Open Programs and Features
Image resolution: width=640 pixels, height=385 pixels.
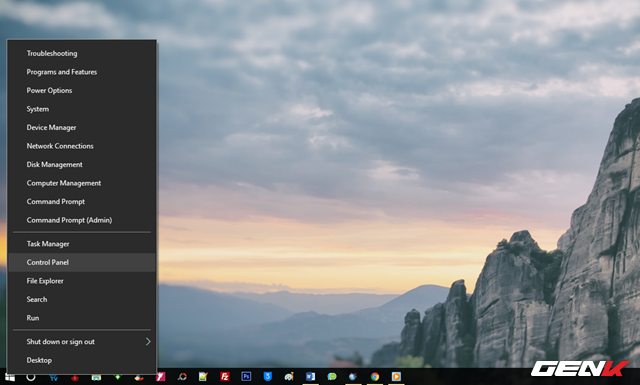82,72
